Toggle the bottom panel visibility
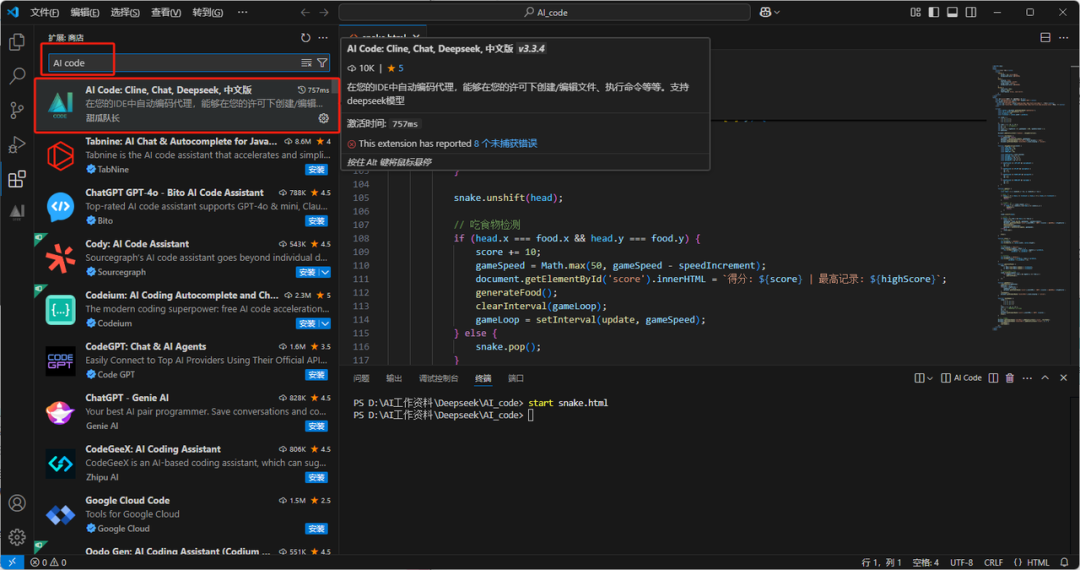 (953, 12)
